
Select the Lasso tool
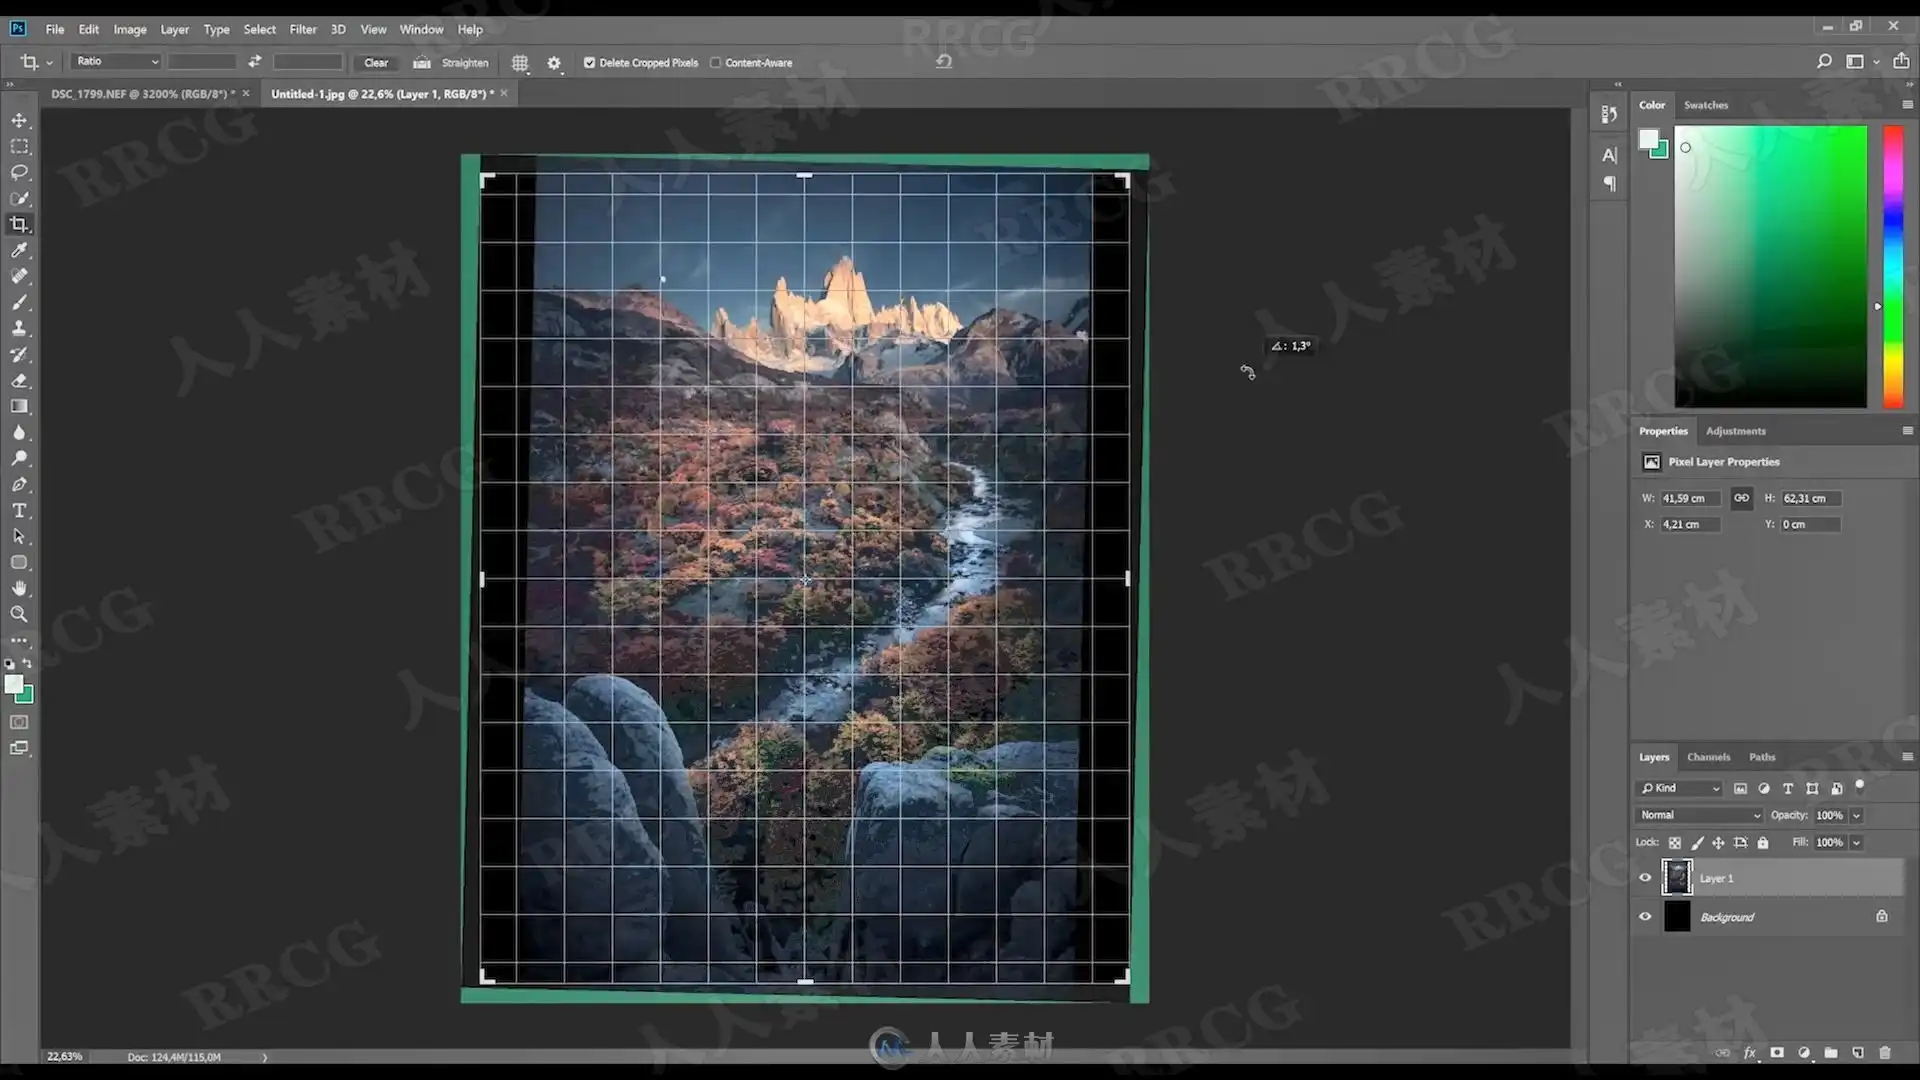point(19,172)
